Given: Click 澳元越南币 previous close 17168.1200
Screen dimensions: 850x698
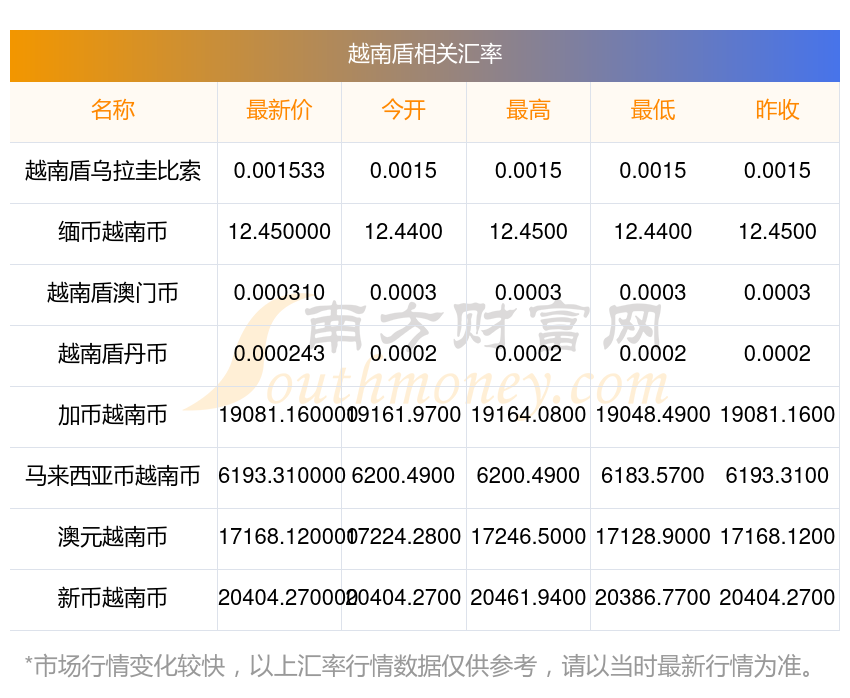Looking at the screenshot, I should coord(777,537).
